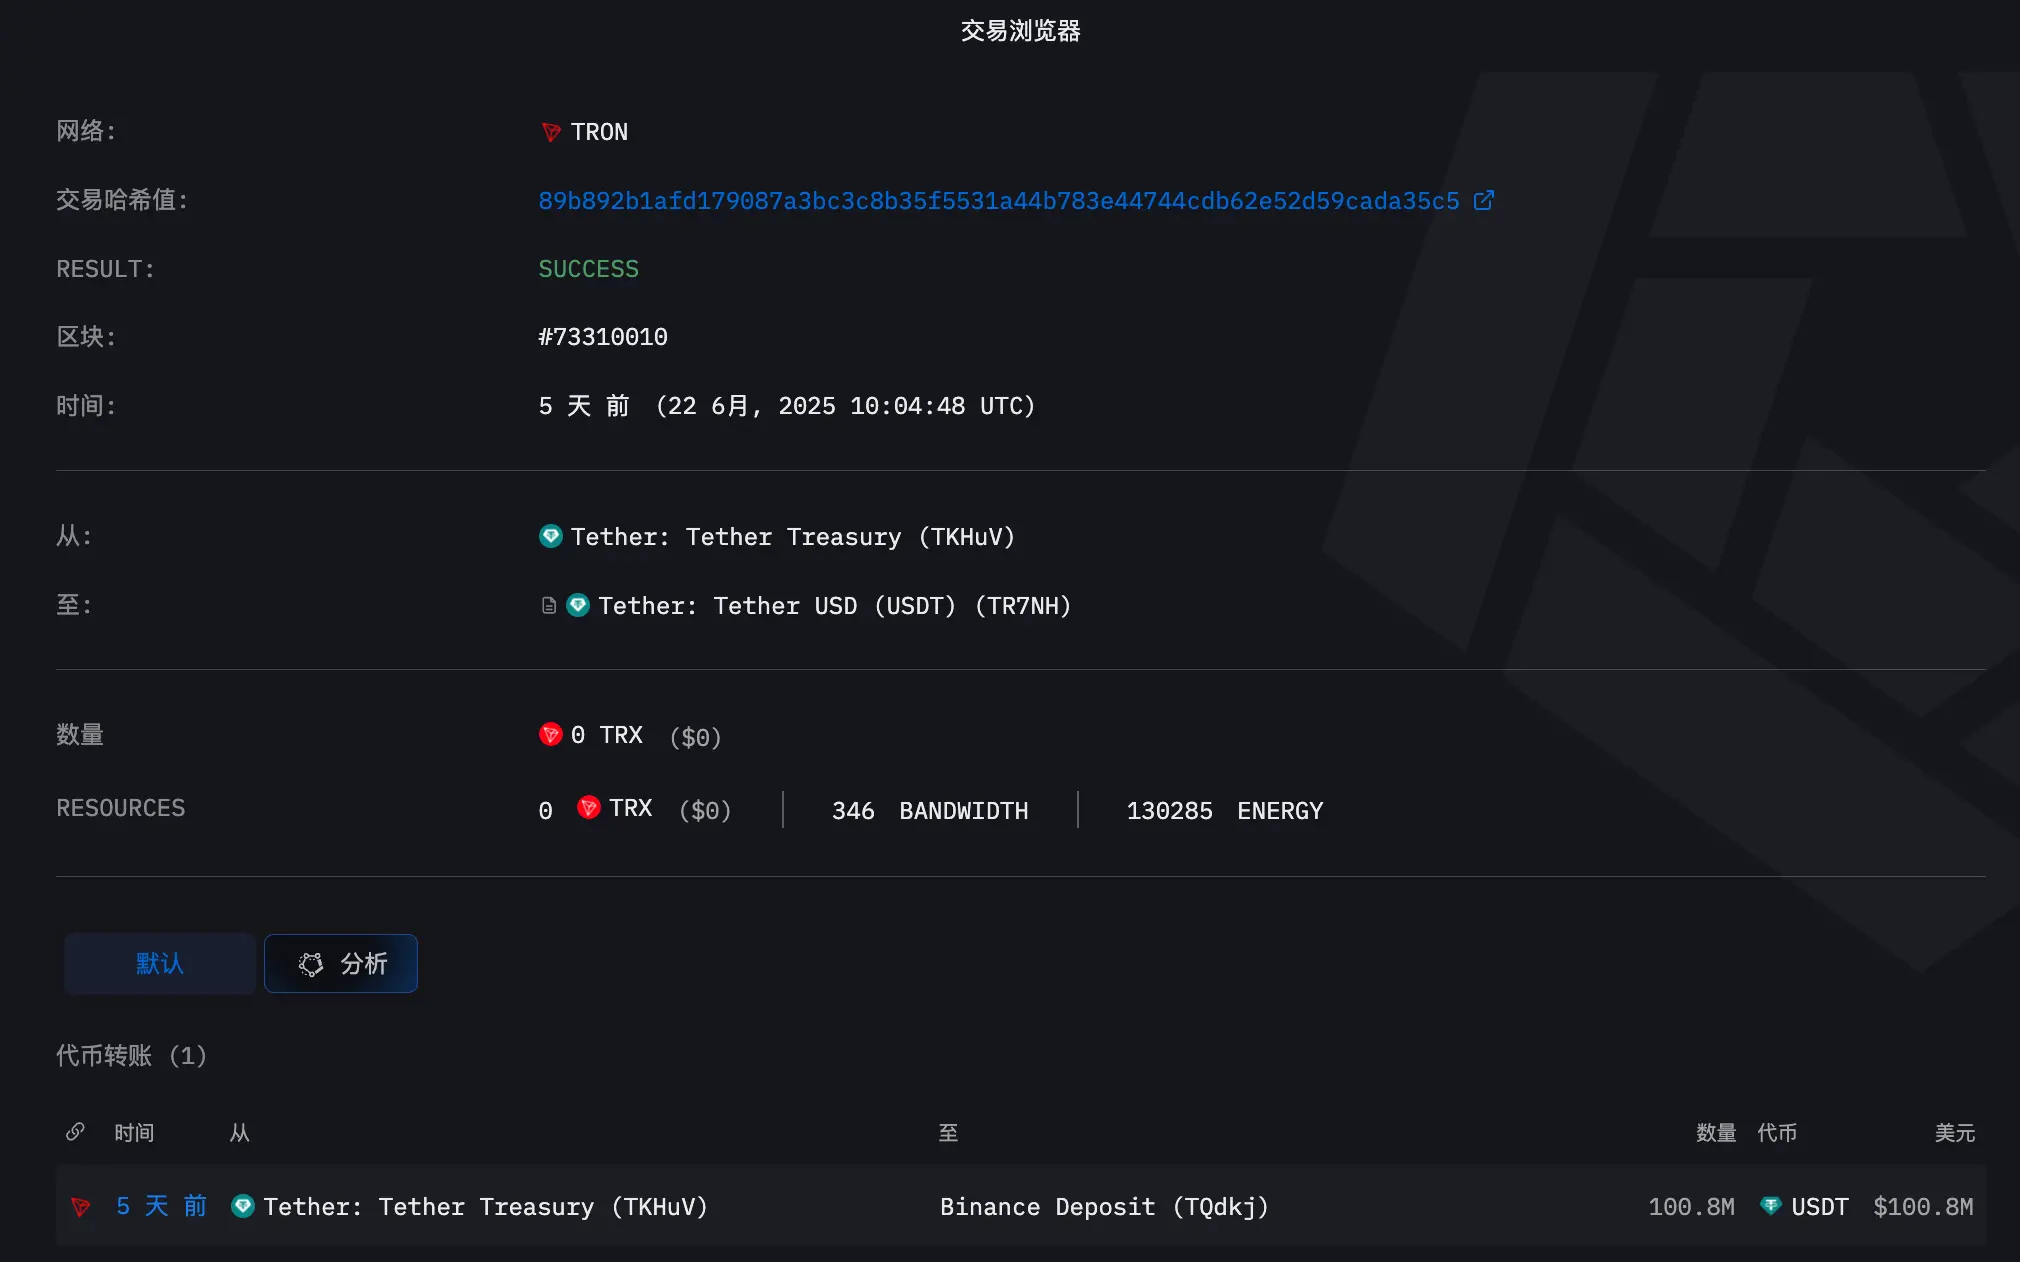Click the TRX icon in the RESOURCES row
Viewport: 2020px width, 1262px height.
click(589, 809)
